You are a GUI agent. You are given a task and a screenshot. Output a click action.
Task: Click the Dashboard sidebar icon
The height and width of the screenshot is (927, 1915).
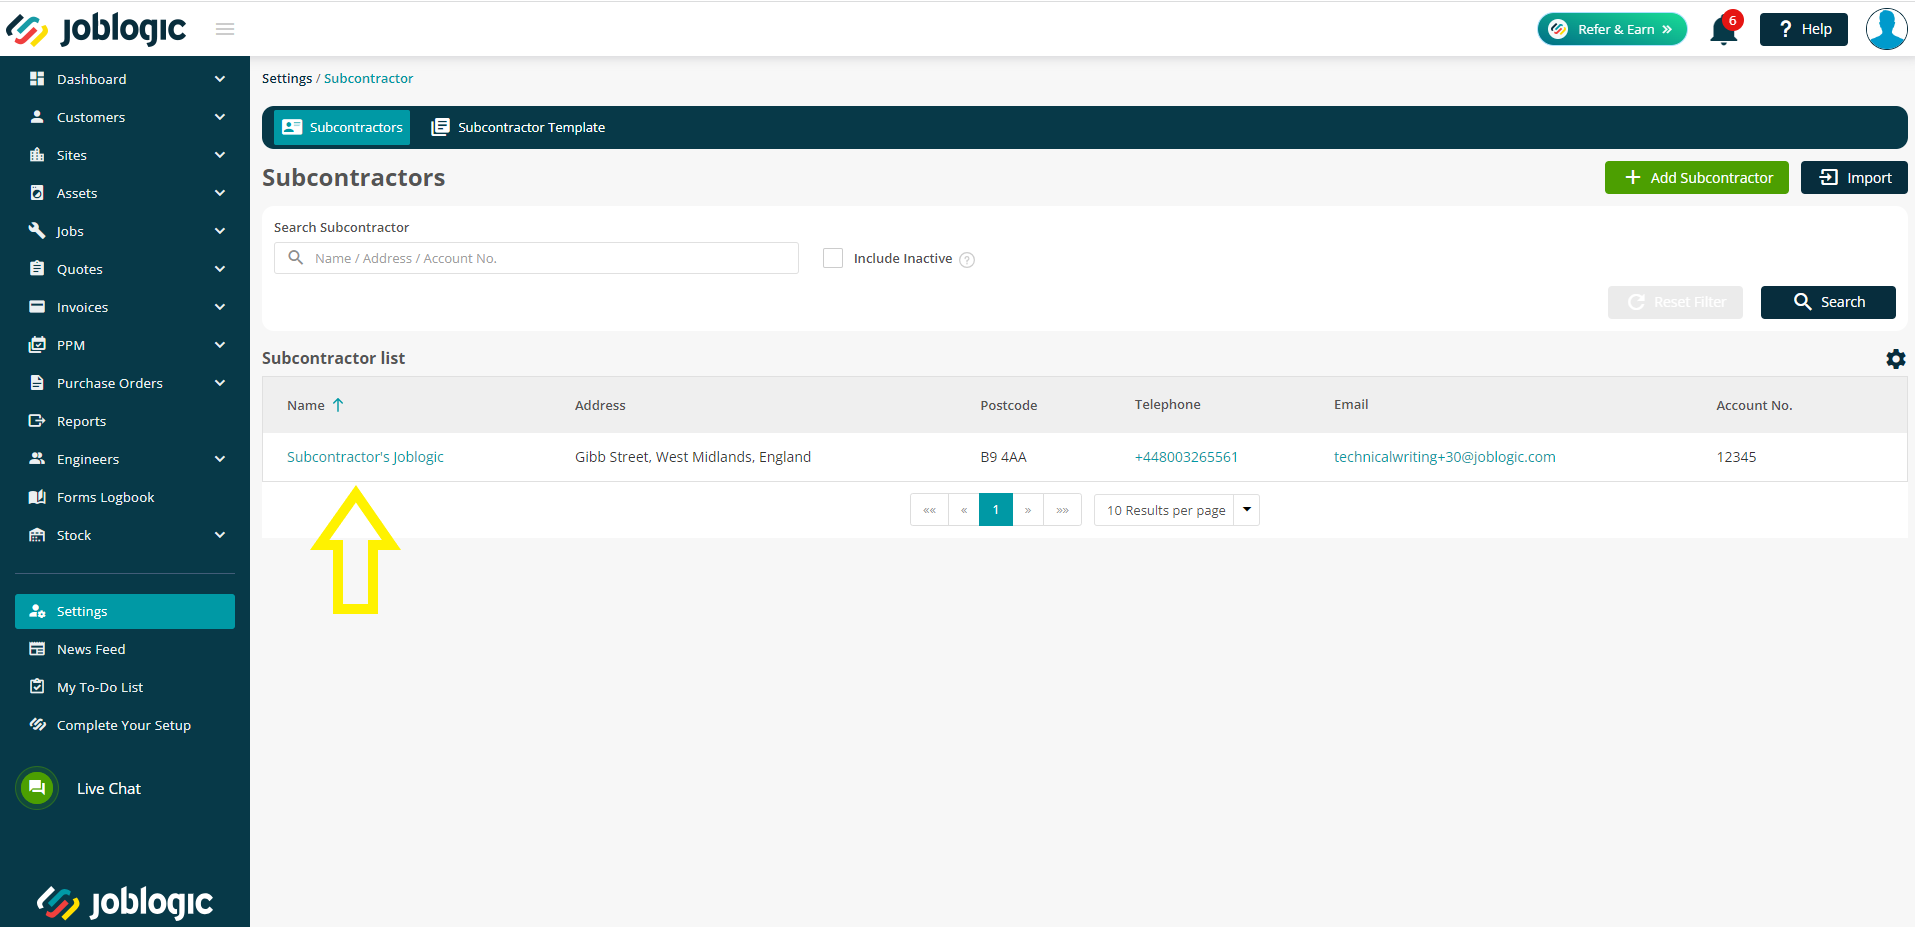point(37,78)
